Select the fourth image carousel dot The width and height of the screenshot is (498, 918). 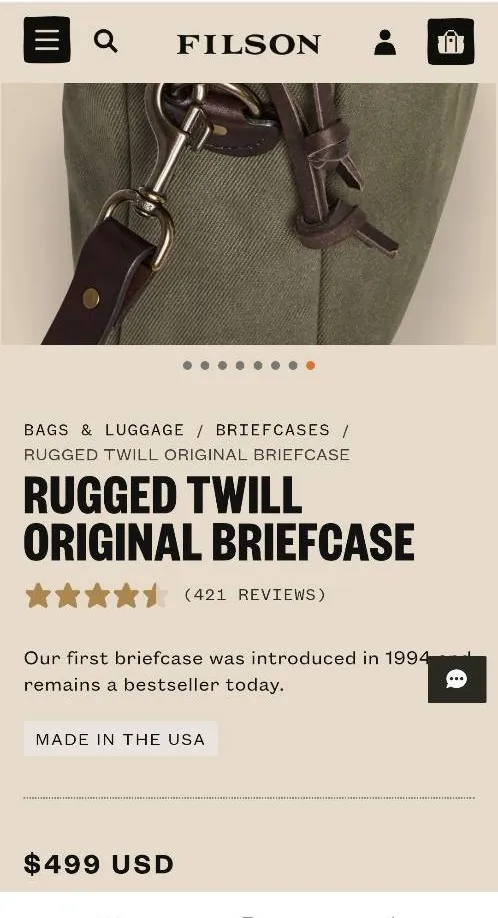tap(240, 365)
